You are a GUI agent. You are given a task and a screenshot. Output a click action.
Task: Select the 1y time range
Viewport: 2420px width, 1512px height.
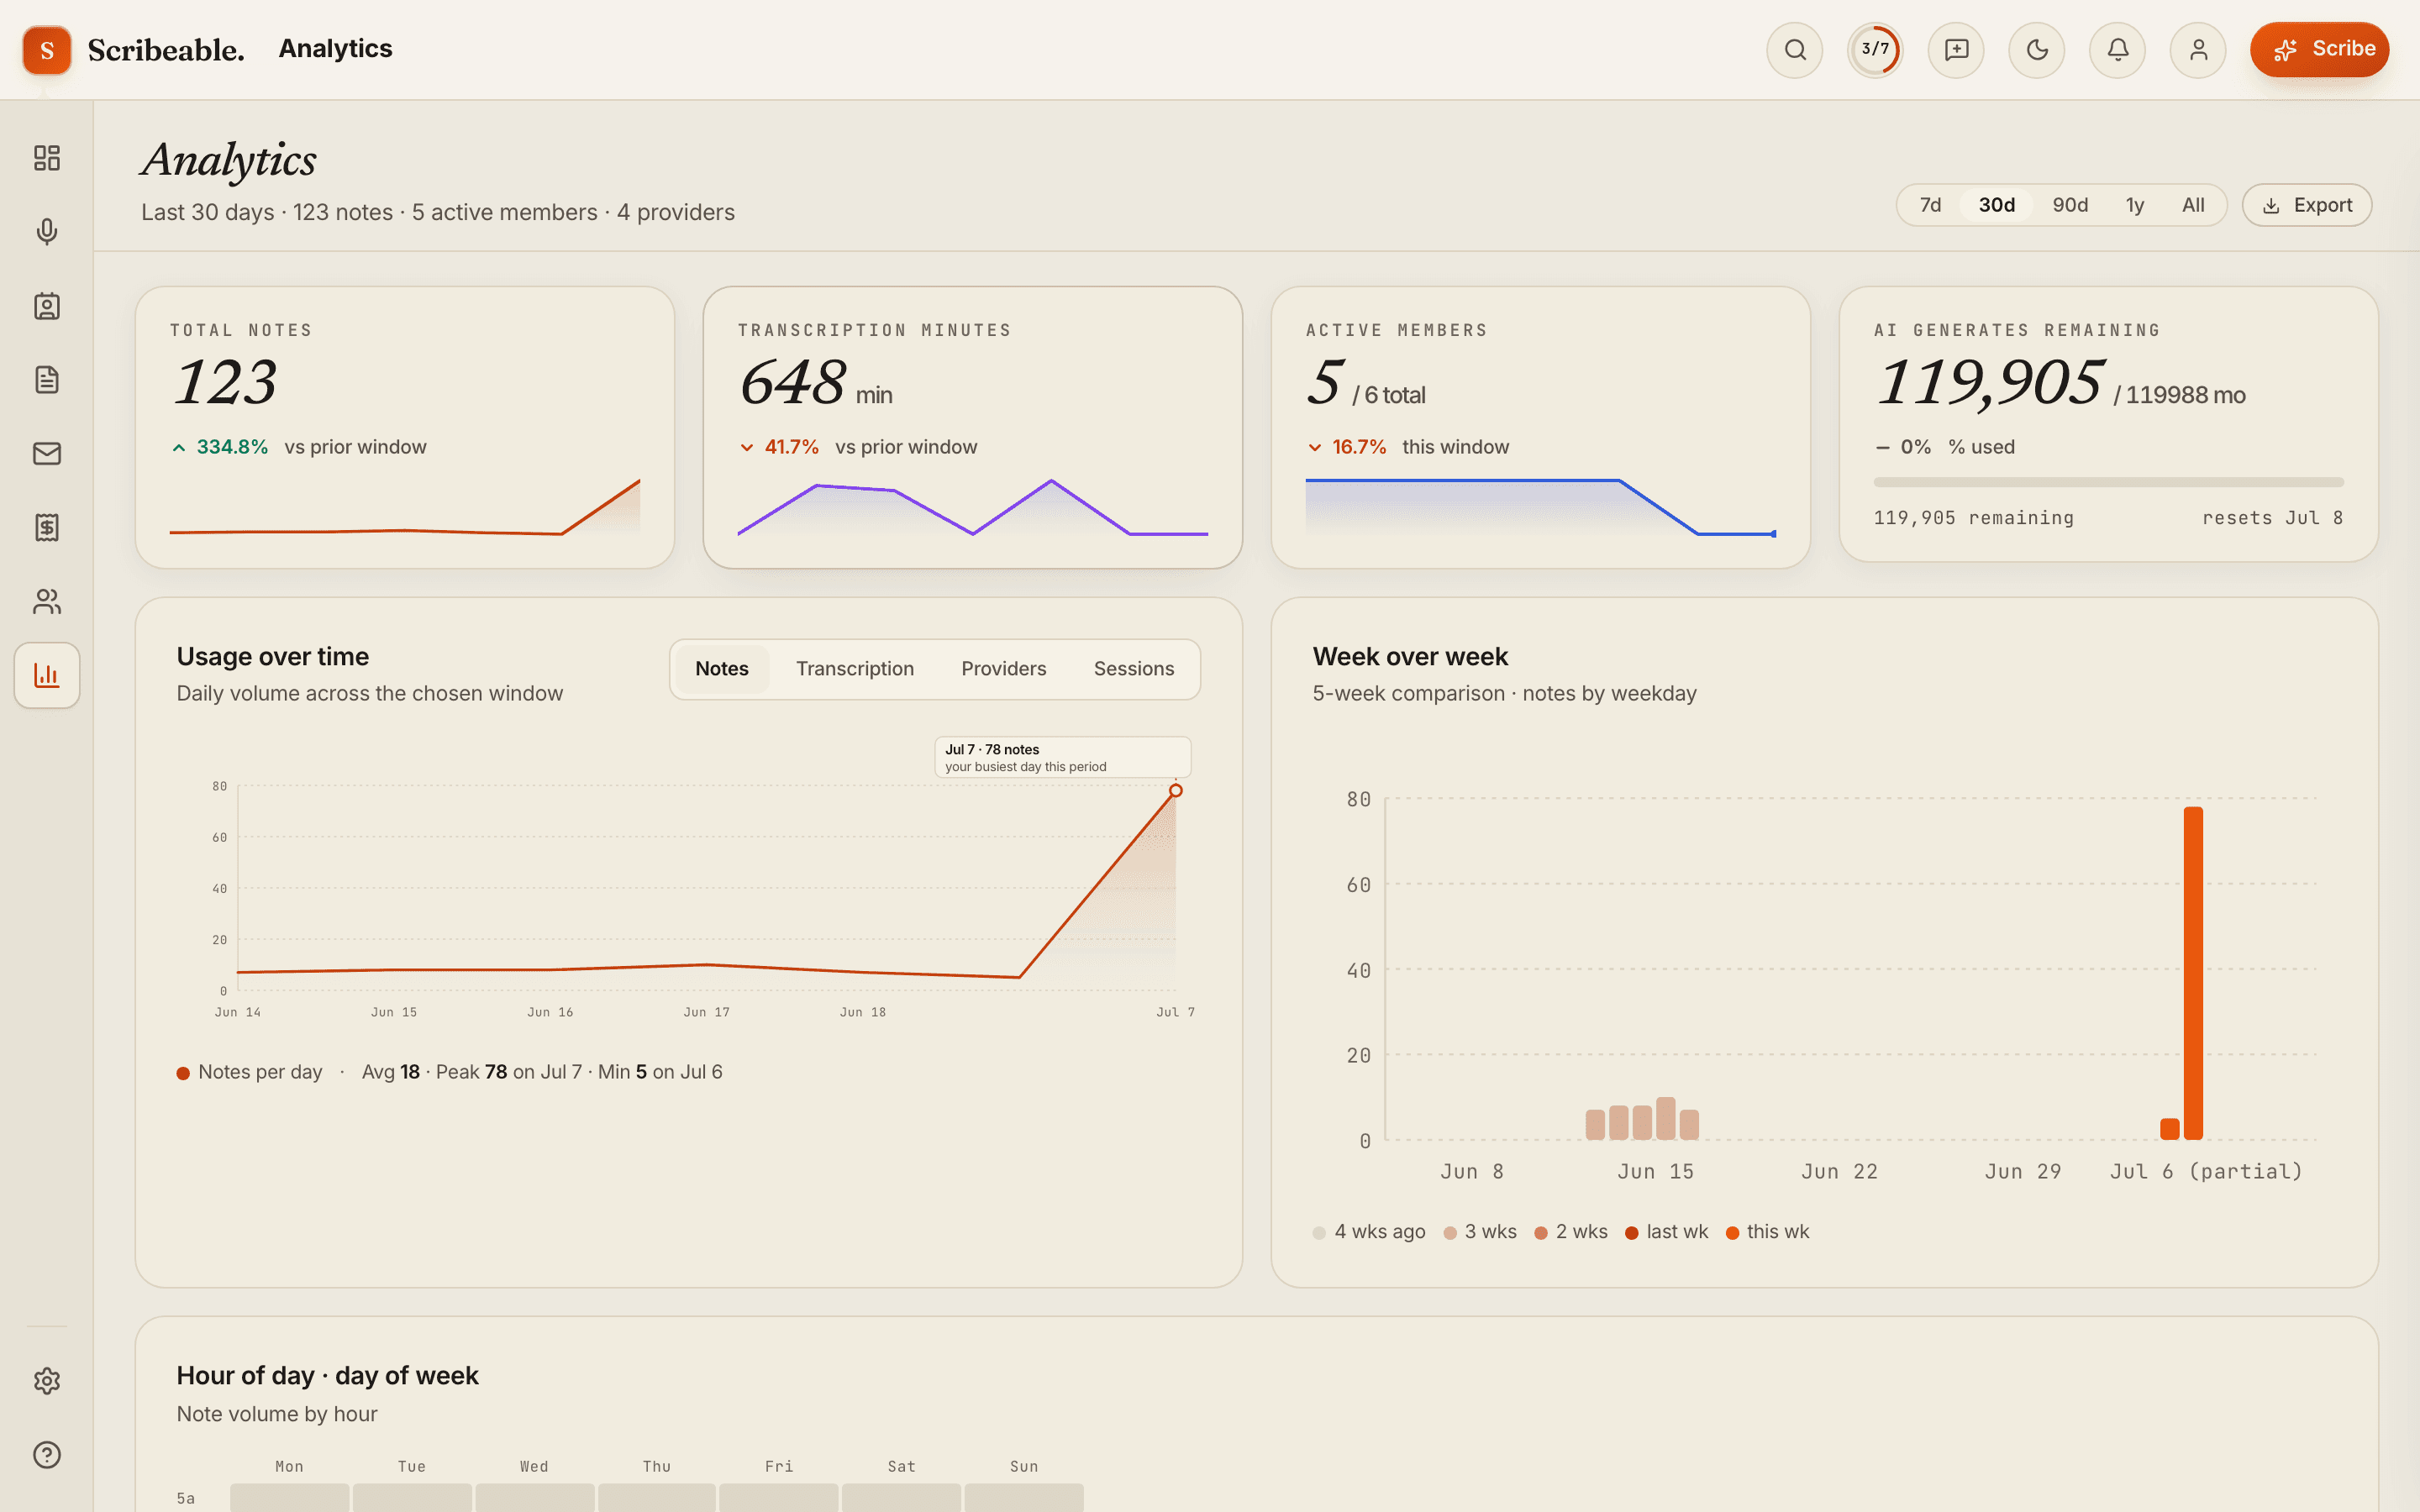(x=2134, y=205)
